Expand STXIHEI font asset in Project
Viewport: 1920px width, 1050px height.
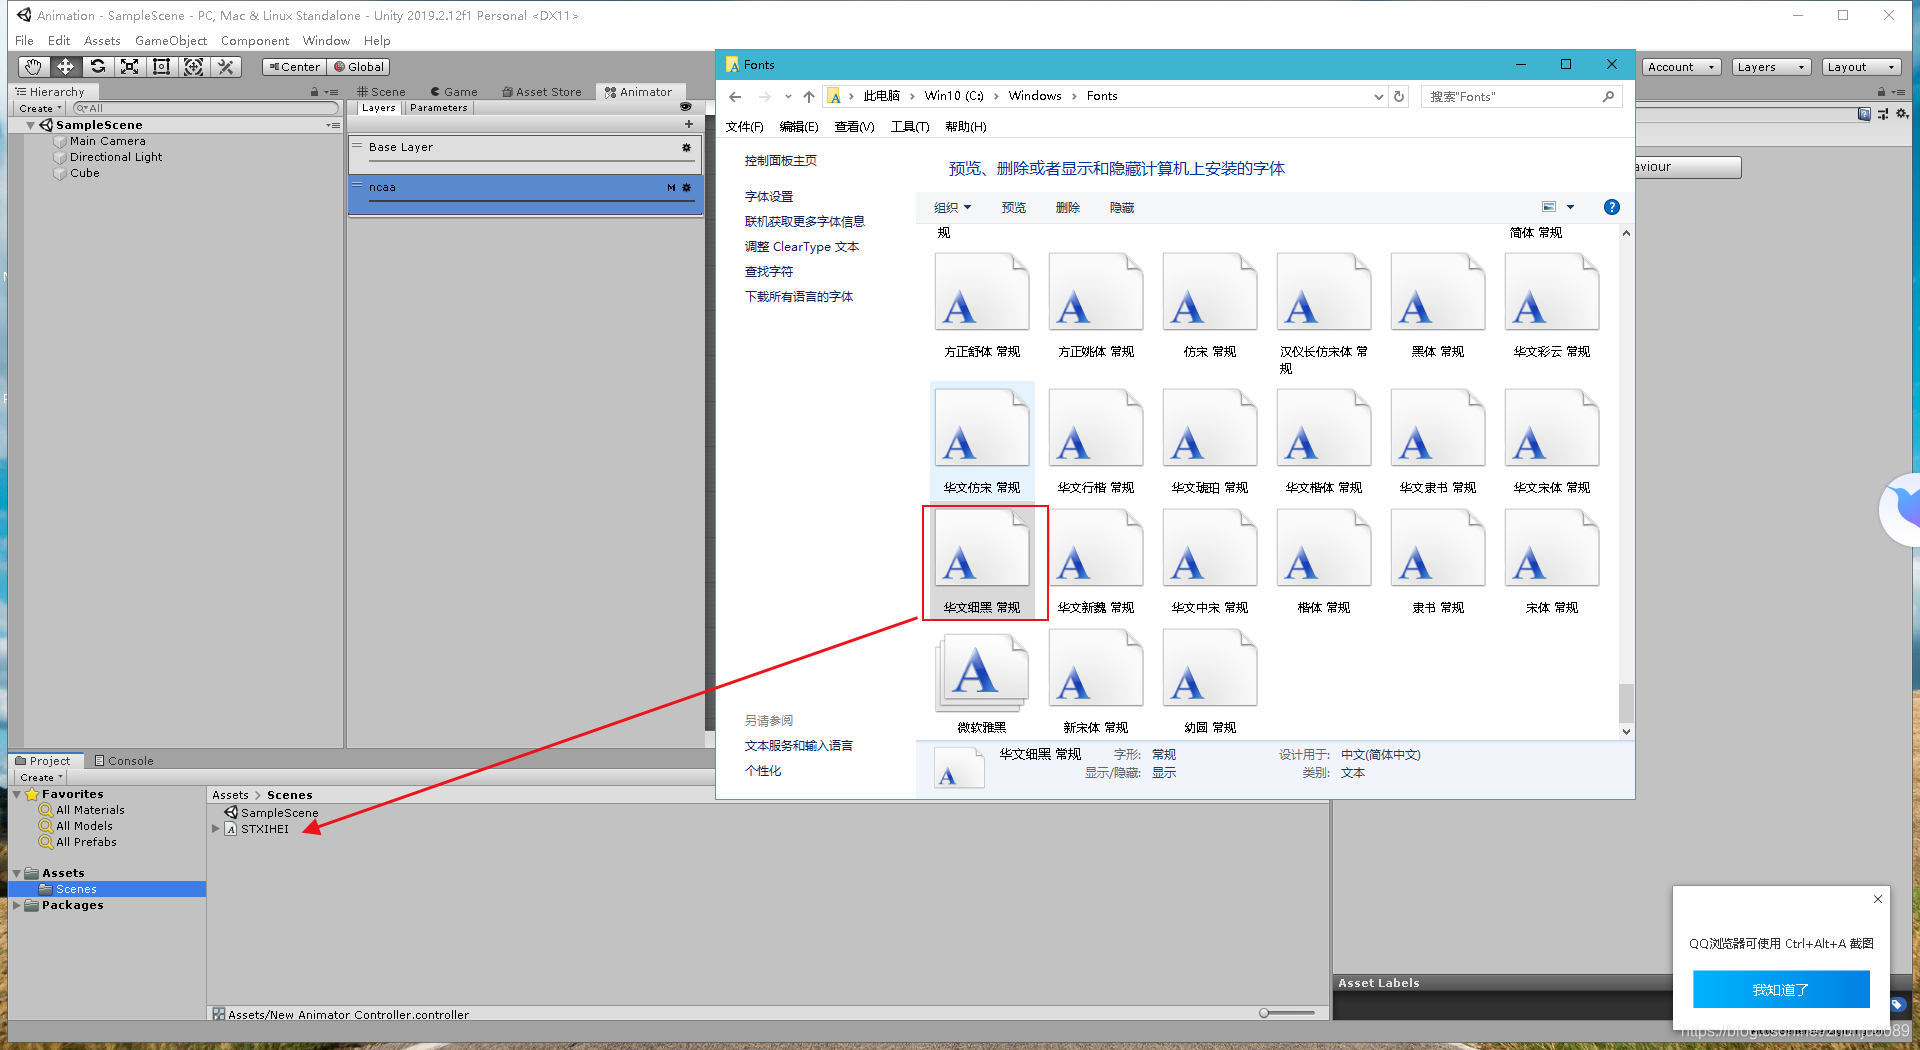pos(215,829)
